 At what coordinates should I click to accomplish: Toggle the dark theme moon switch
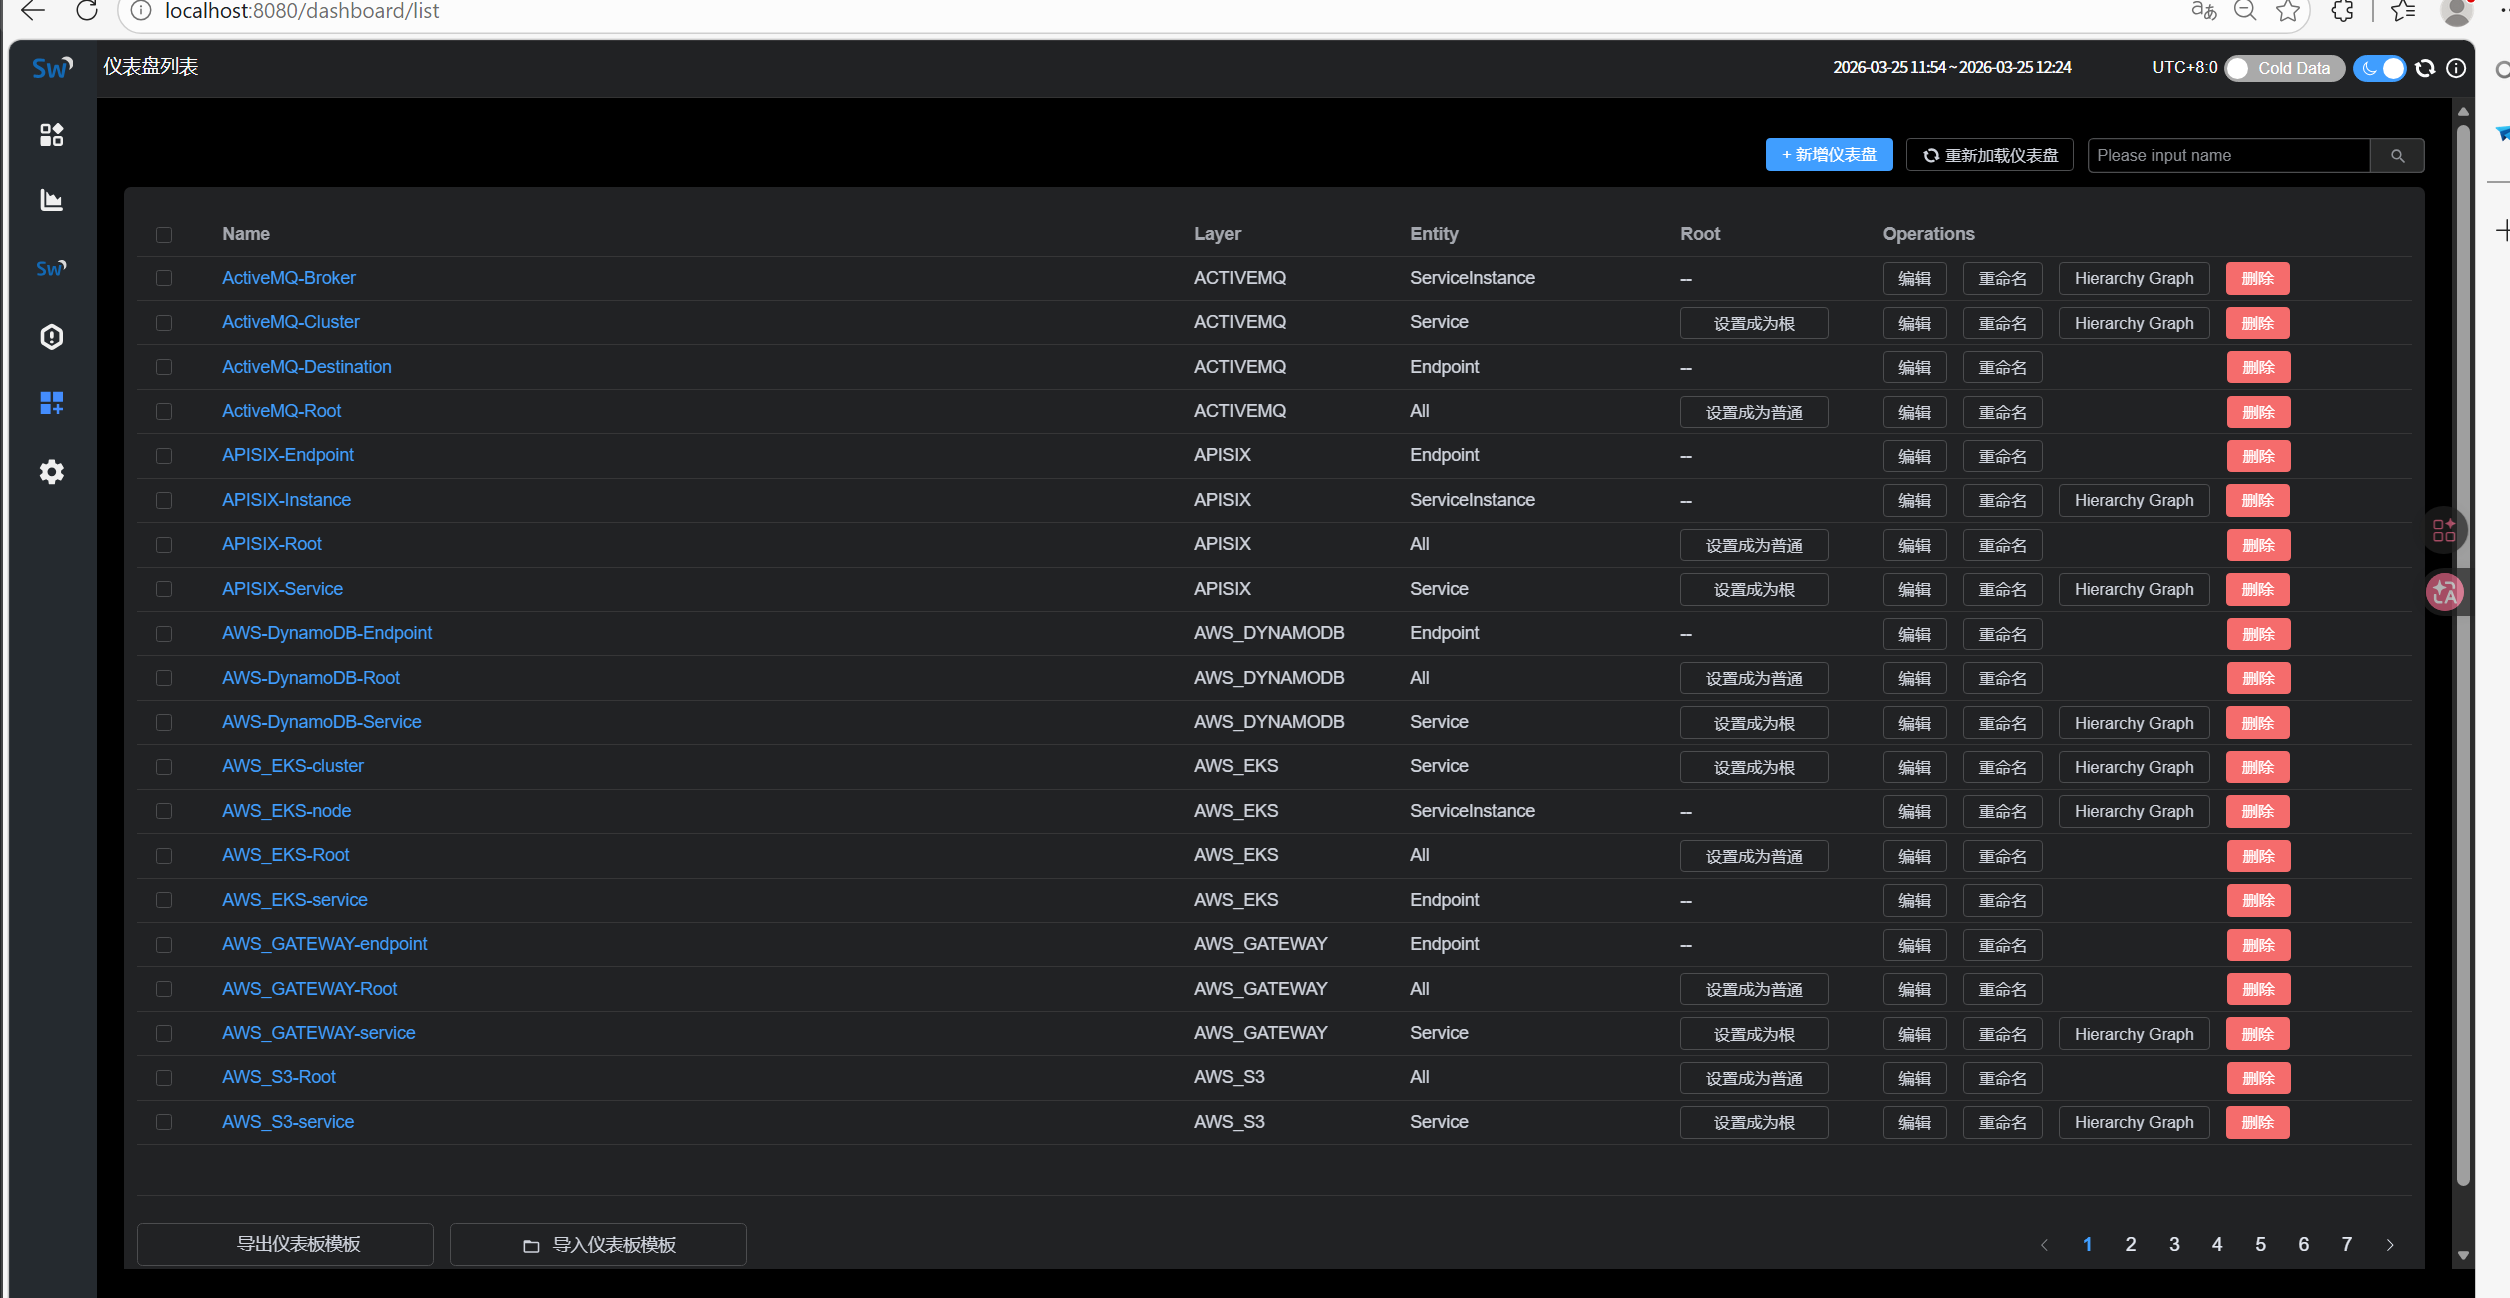(2380, 68)
